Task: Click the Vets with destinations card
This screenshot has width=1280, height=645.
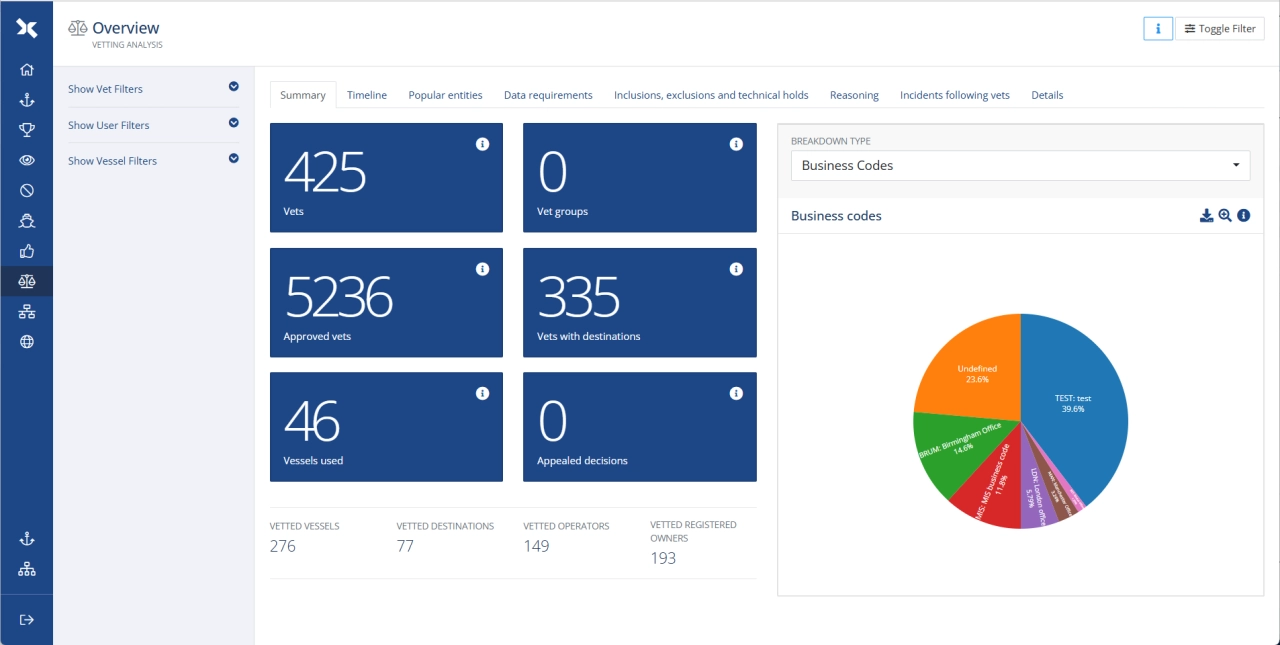Action: point(639,303)
